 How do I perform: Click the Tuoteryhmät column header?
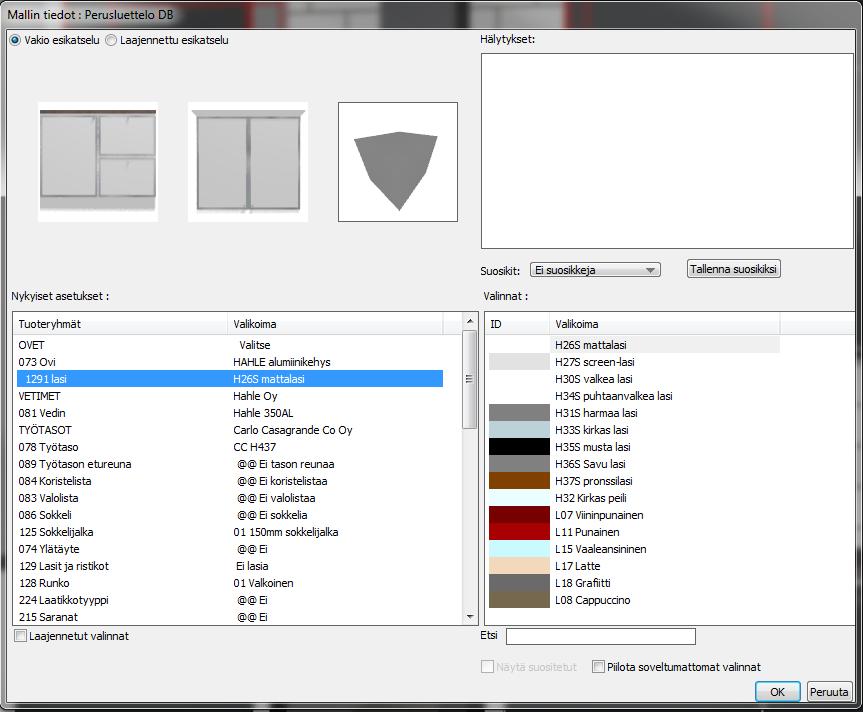coord(121,324)
